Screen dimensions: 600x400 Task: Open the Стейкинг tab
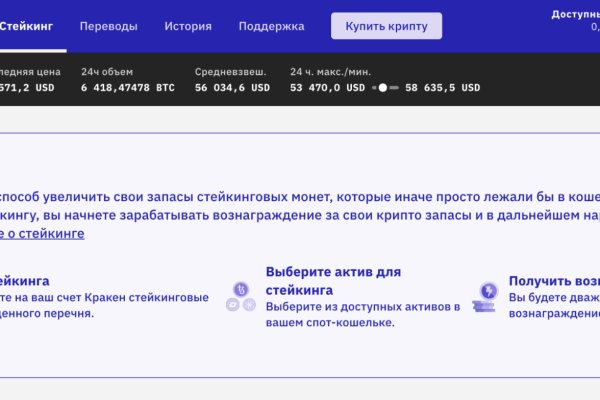pos(27,26)
